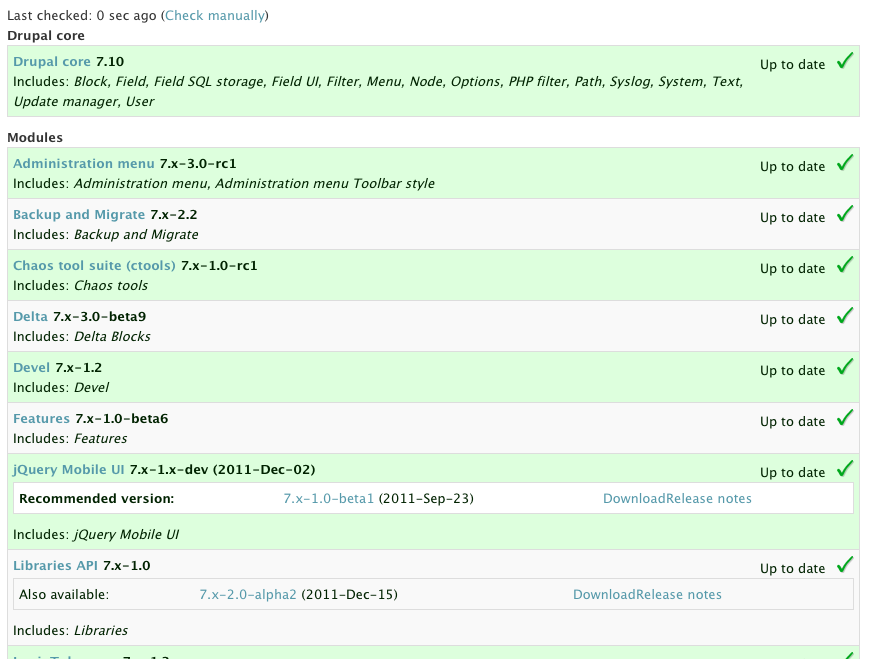Click Download link for Libraries 7.x-2.0-alpha2
This screenshot has height=659, width=875.
tap(604, 595)
